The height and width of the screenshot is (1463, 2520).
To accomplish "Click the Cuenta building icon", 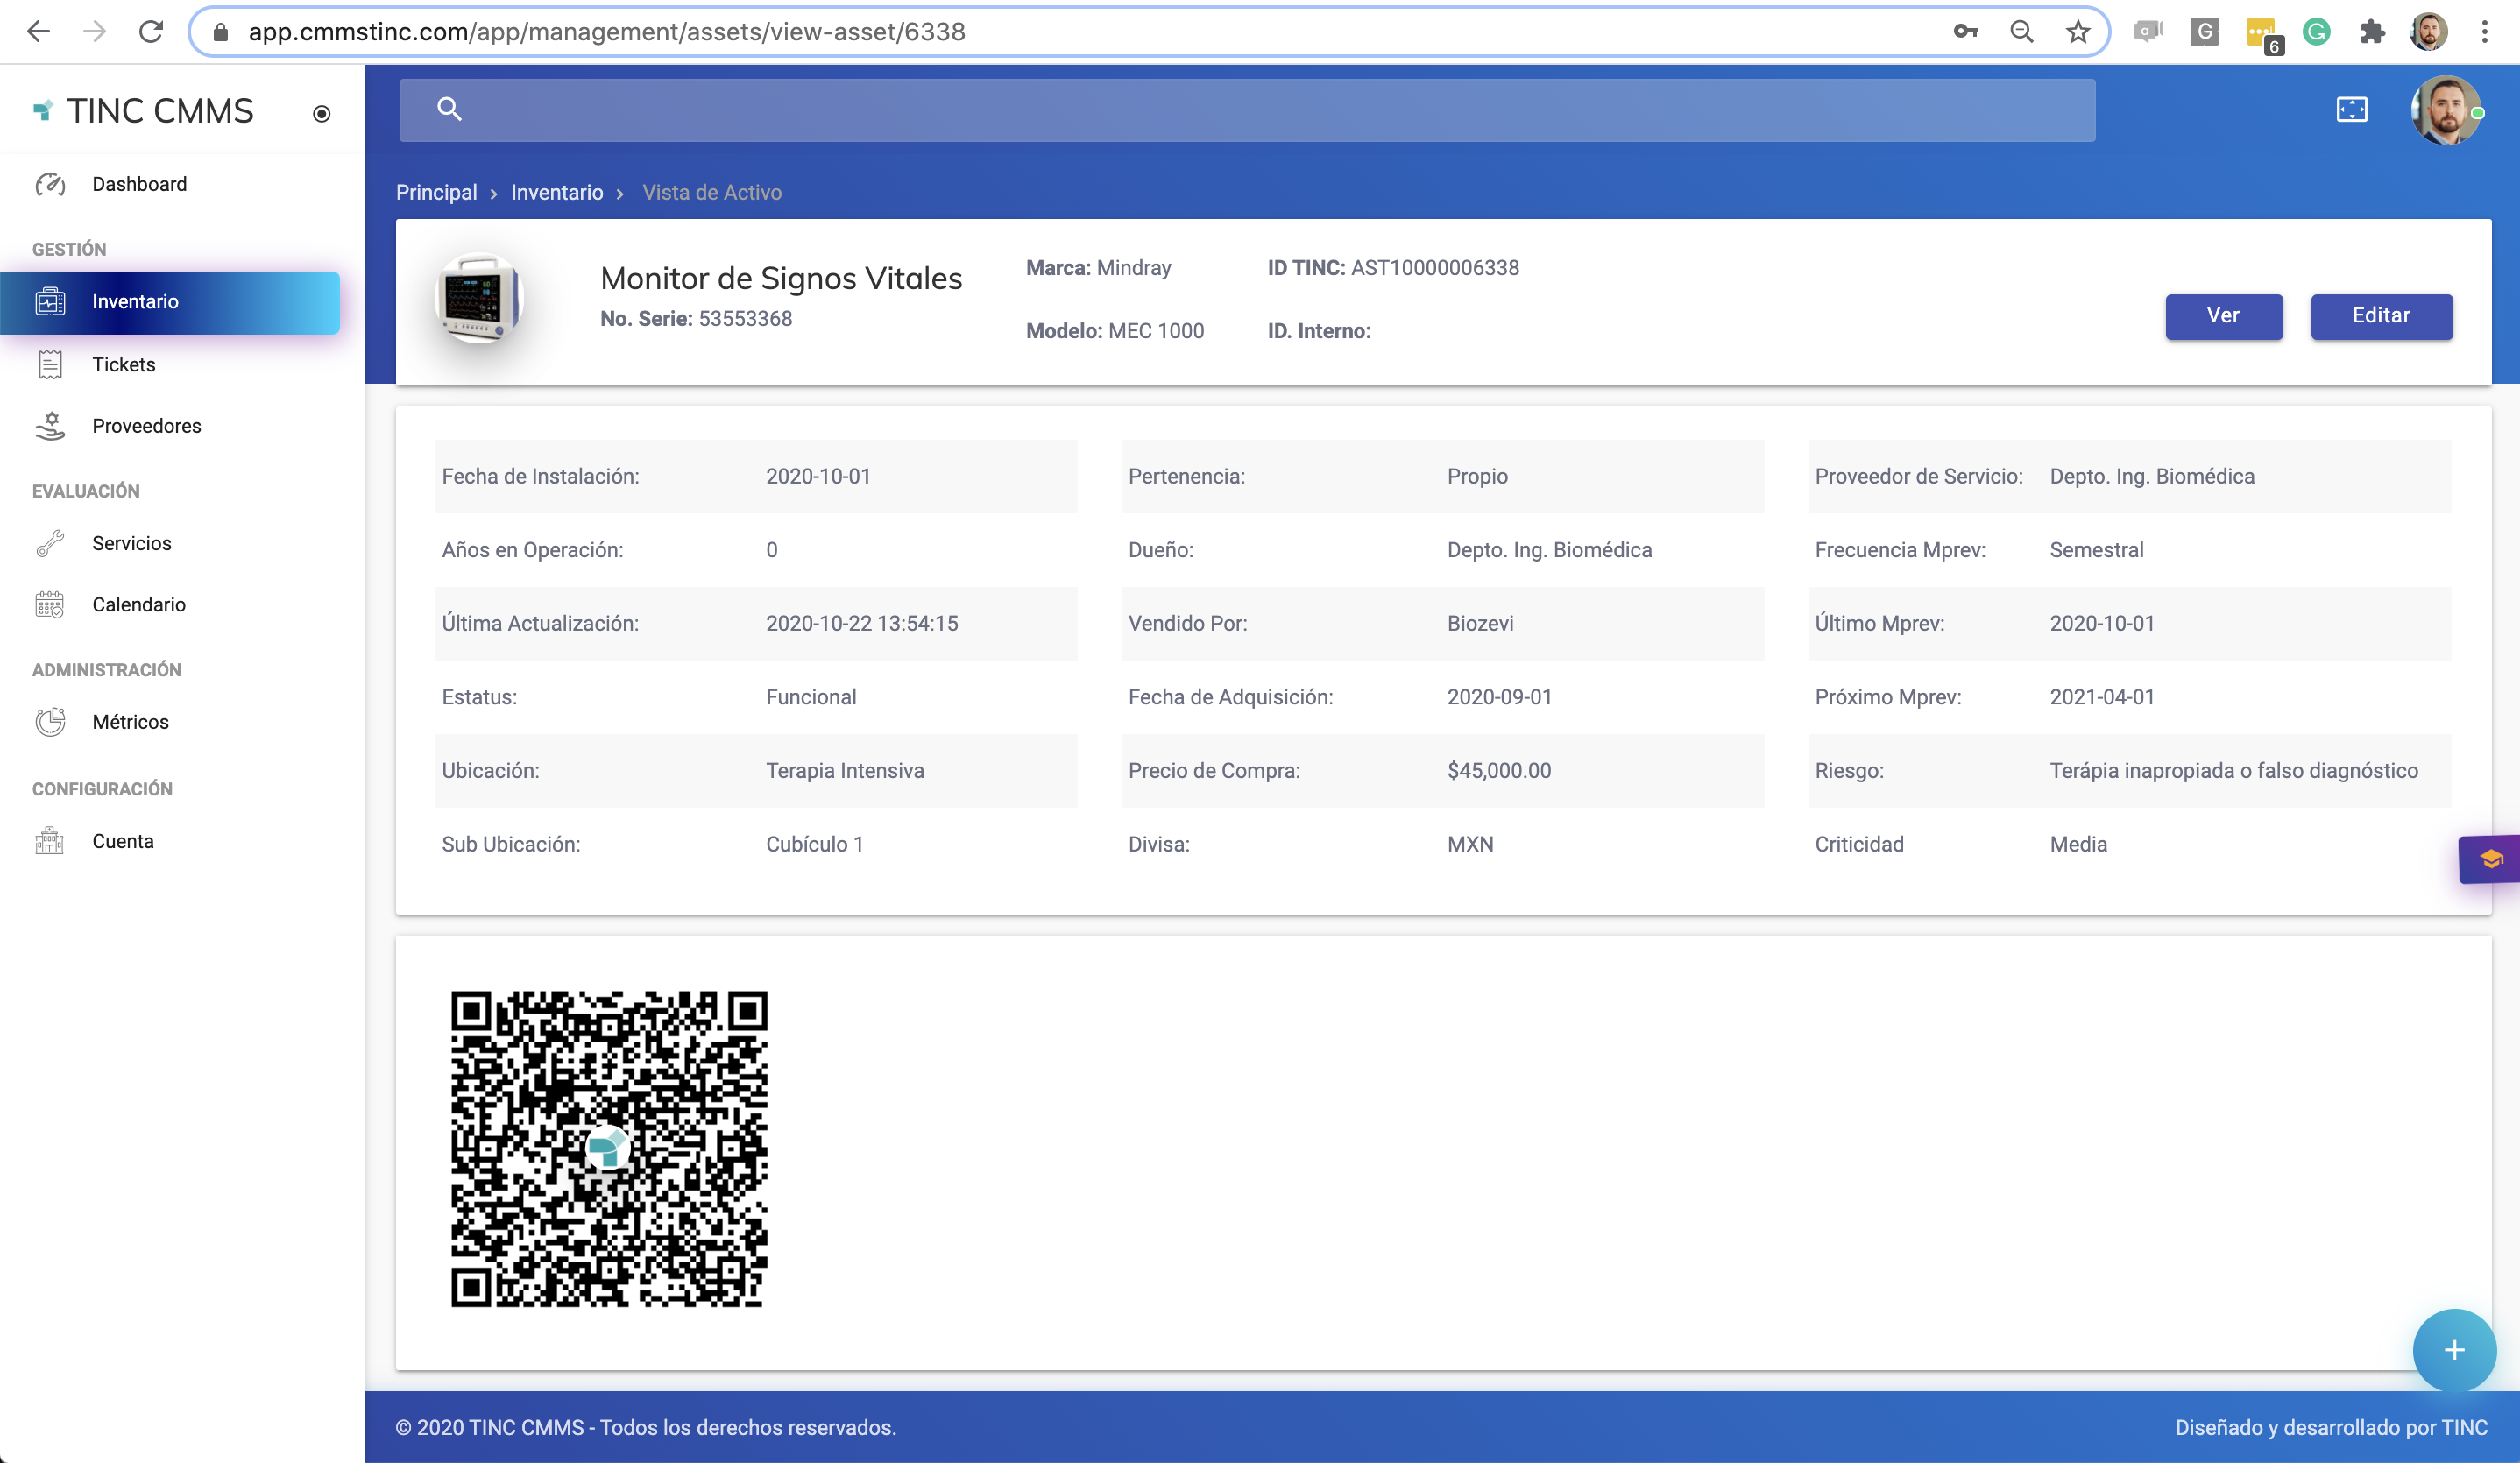I will [x=50, y=841].
